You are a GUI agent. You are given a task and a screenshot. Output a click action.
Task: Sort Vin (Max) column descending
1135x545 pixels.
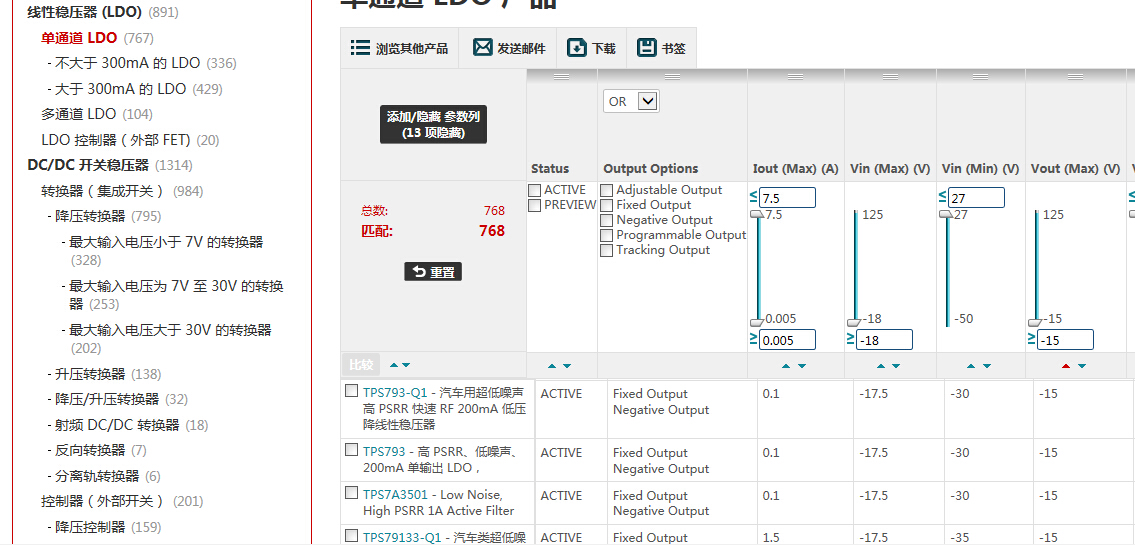coord(896,366)
